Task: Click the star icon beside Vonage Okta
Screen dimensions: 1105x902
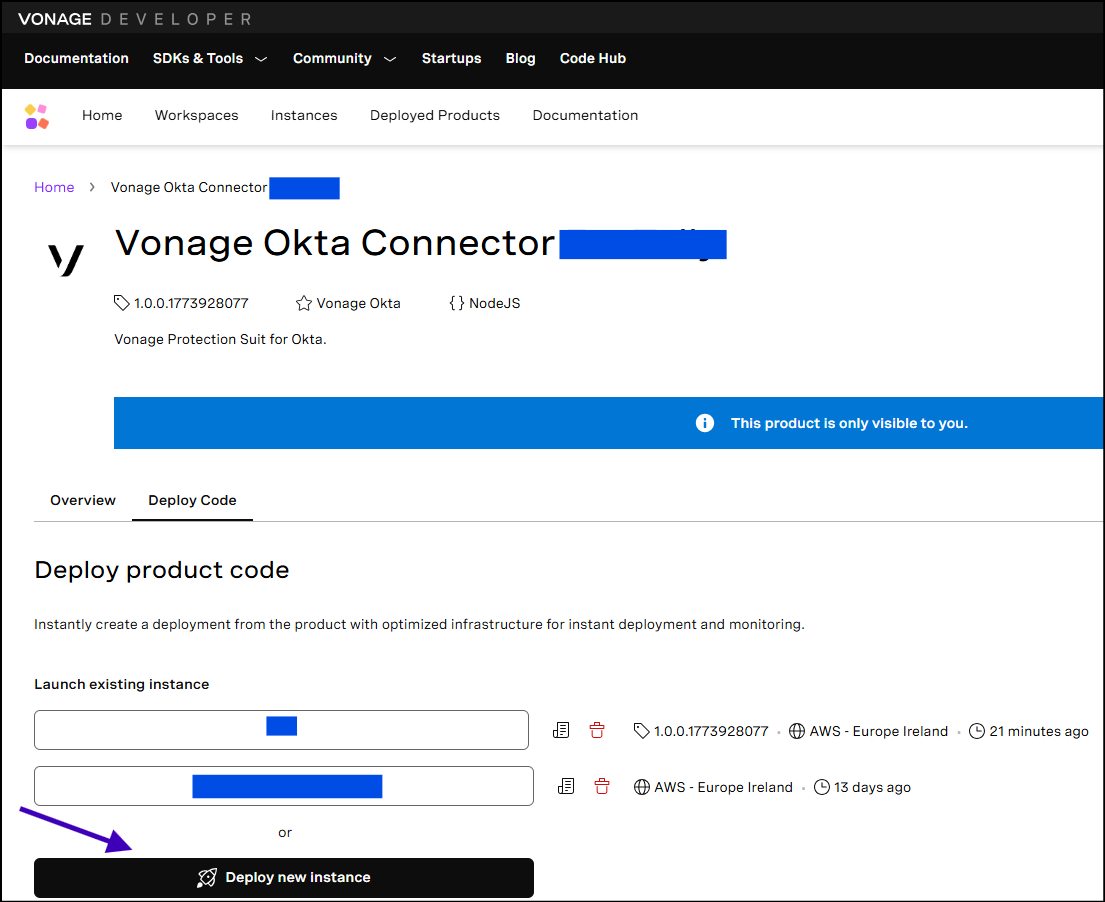Action: click(x=304, y=303)
